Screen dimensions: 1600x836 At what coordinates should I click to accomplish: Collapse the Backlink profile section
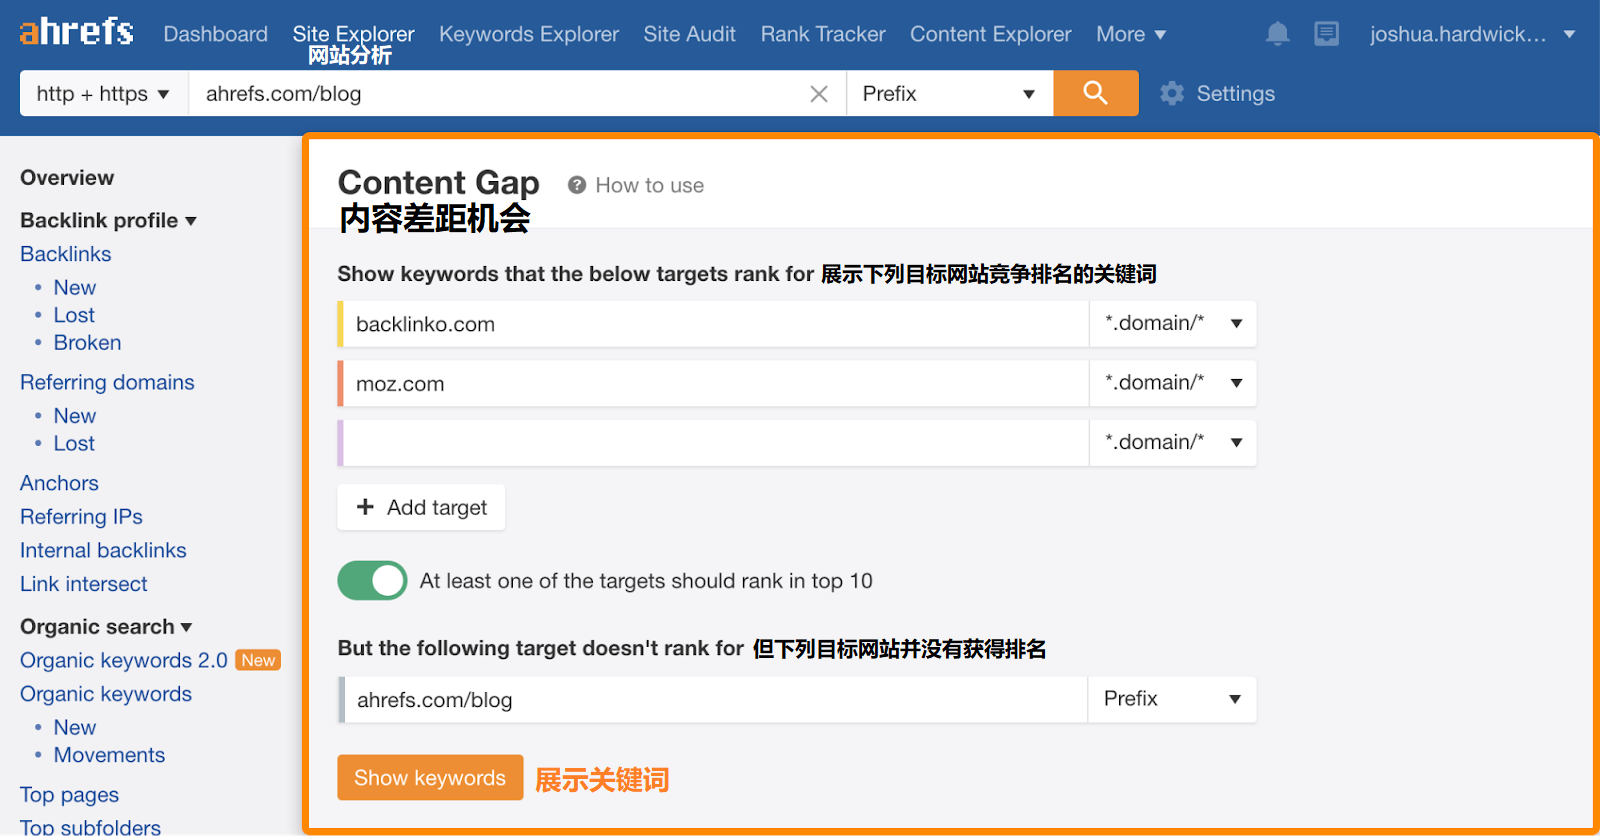[x=108, y=220]
